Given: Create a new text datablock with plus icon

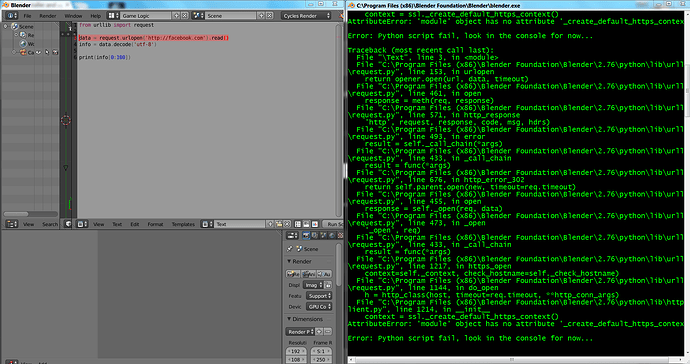Looking at the screenshot, I should [270, 224].
